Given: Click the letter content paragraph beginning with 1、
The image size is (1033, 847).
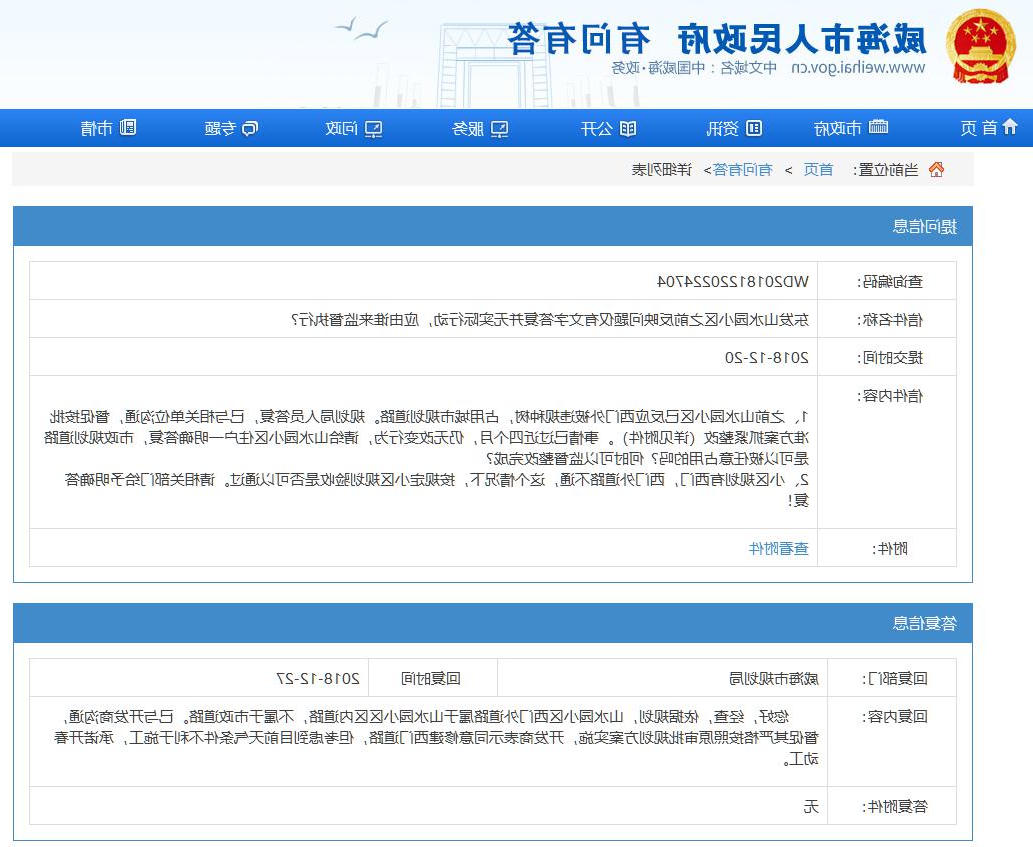Looking at the screenshot, I should (426, 437).
